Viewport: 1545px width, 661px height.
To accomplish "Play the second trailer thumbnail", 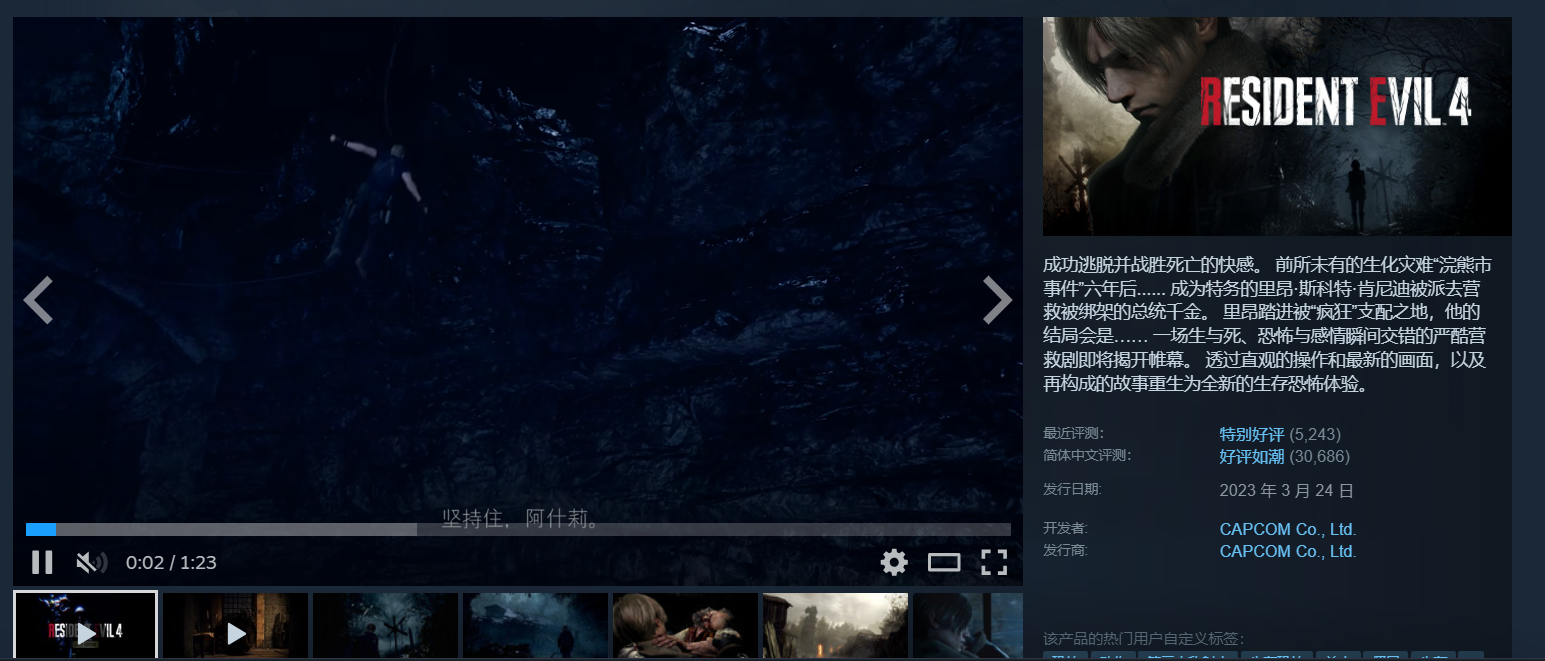I will (235, 626).
